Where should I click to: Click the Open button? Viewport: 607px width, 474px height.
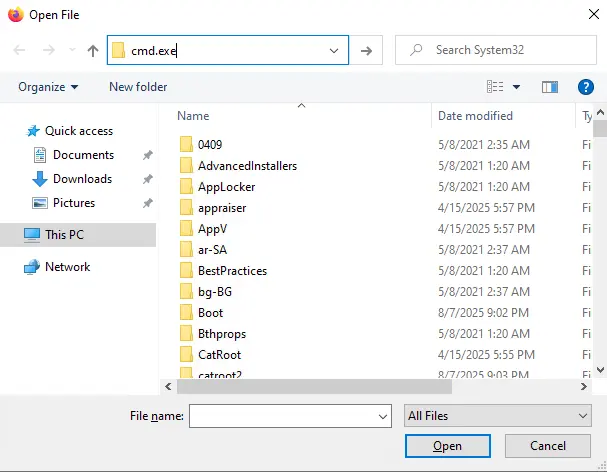(x=447, y=446)
